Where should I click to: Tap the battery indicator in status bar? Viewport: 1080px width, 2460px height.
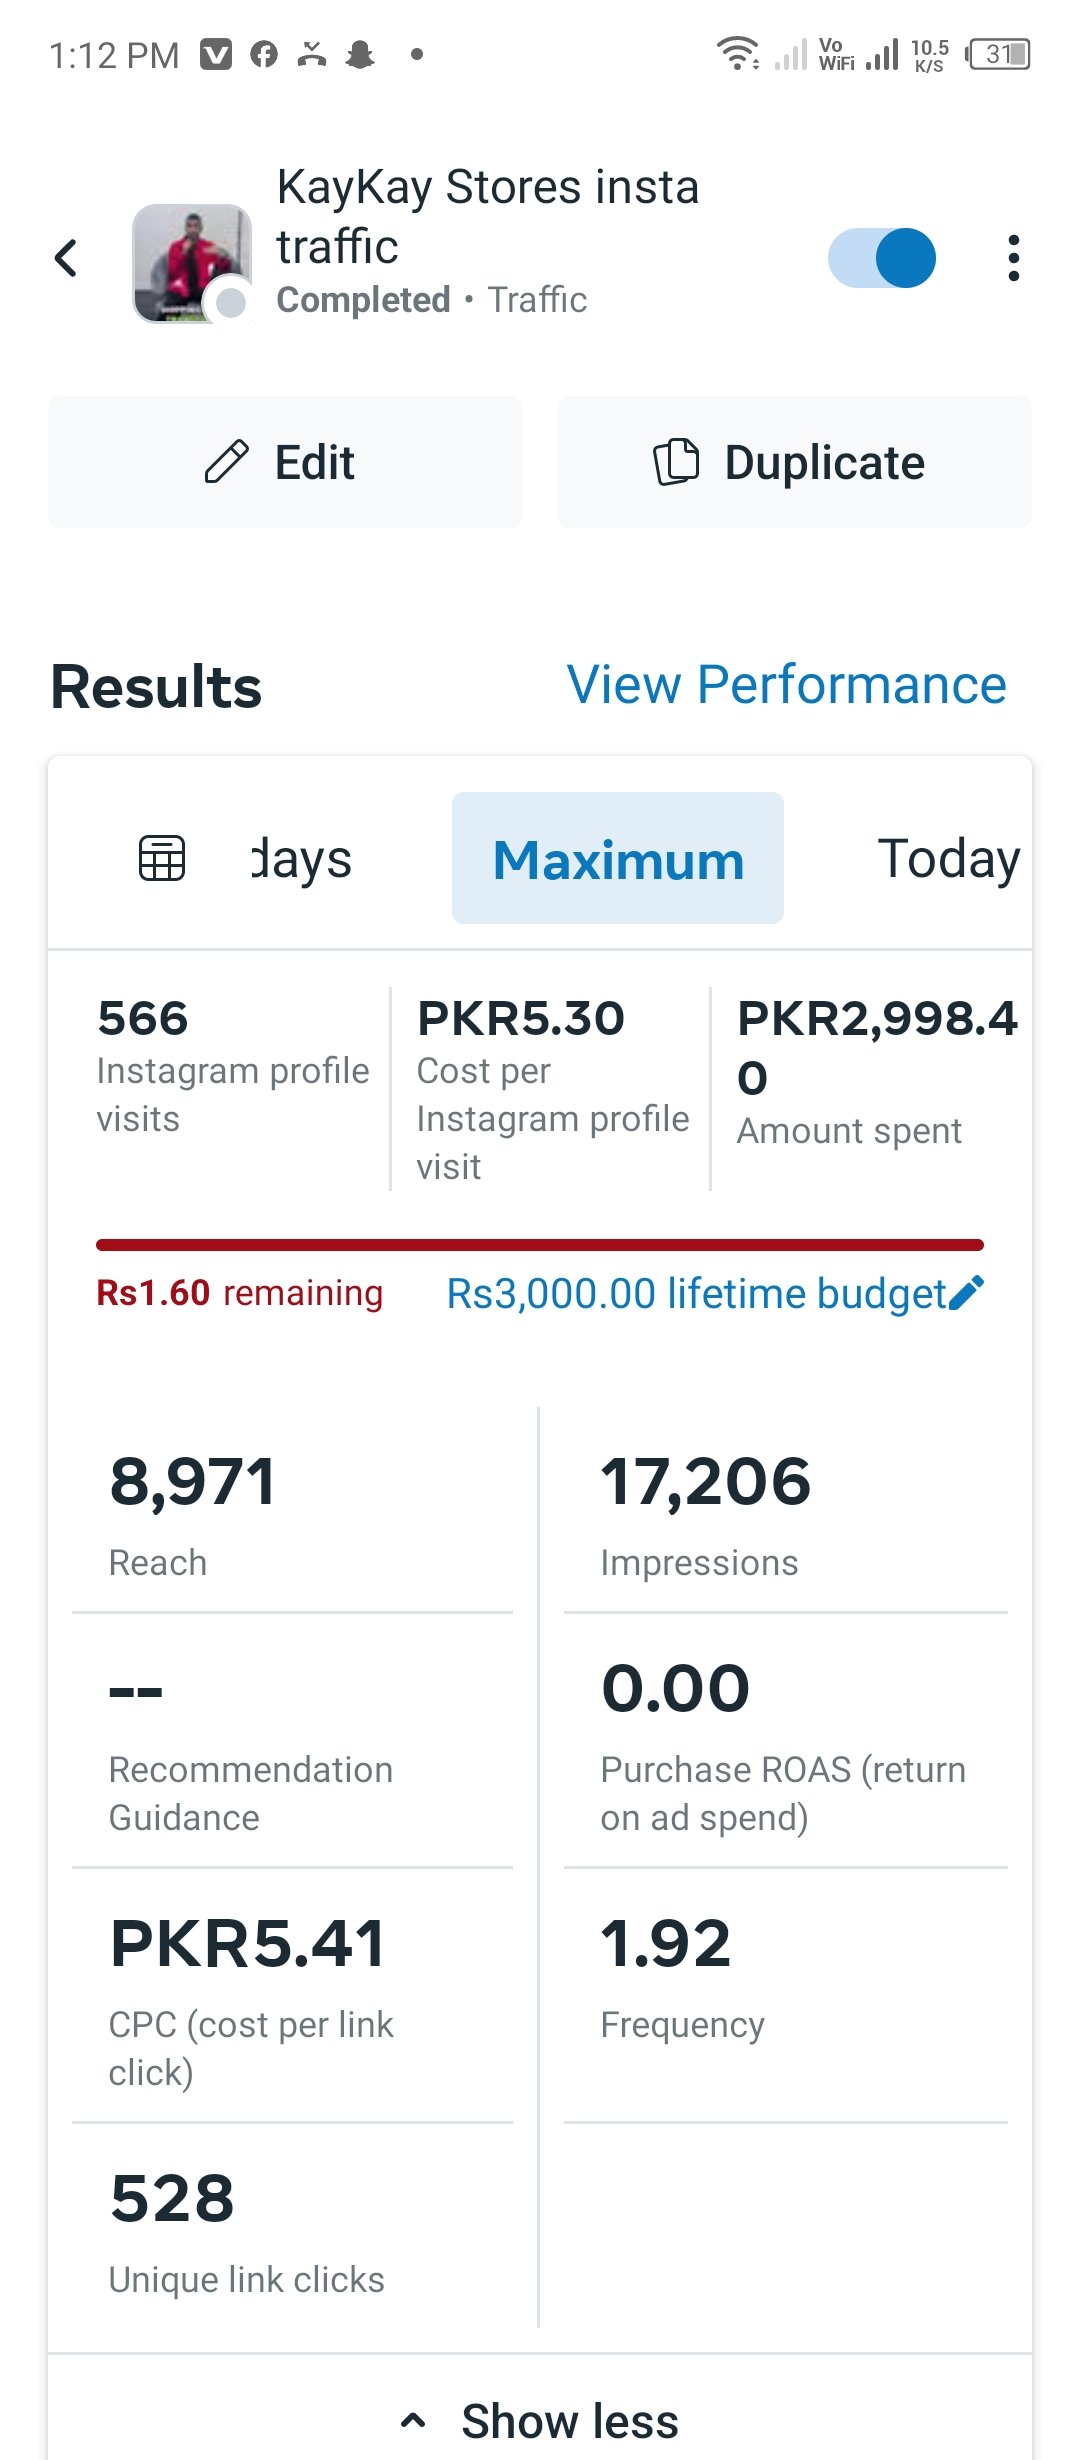tap(999, 54)
